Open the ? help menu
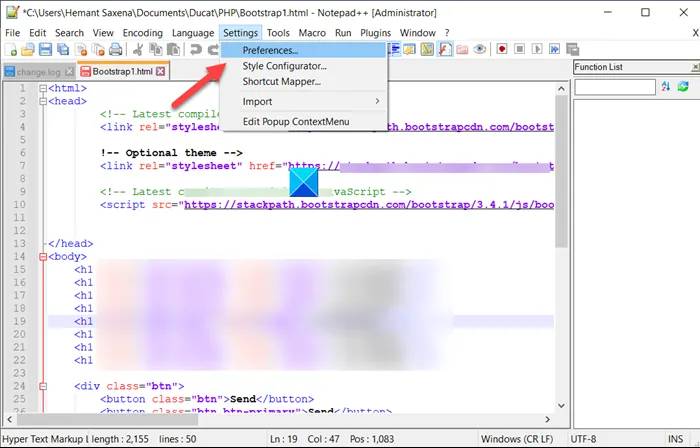 [447, 33]
